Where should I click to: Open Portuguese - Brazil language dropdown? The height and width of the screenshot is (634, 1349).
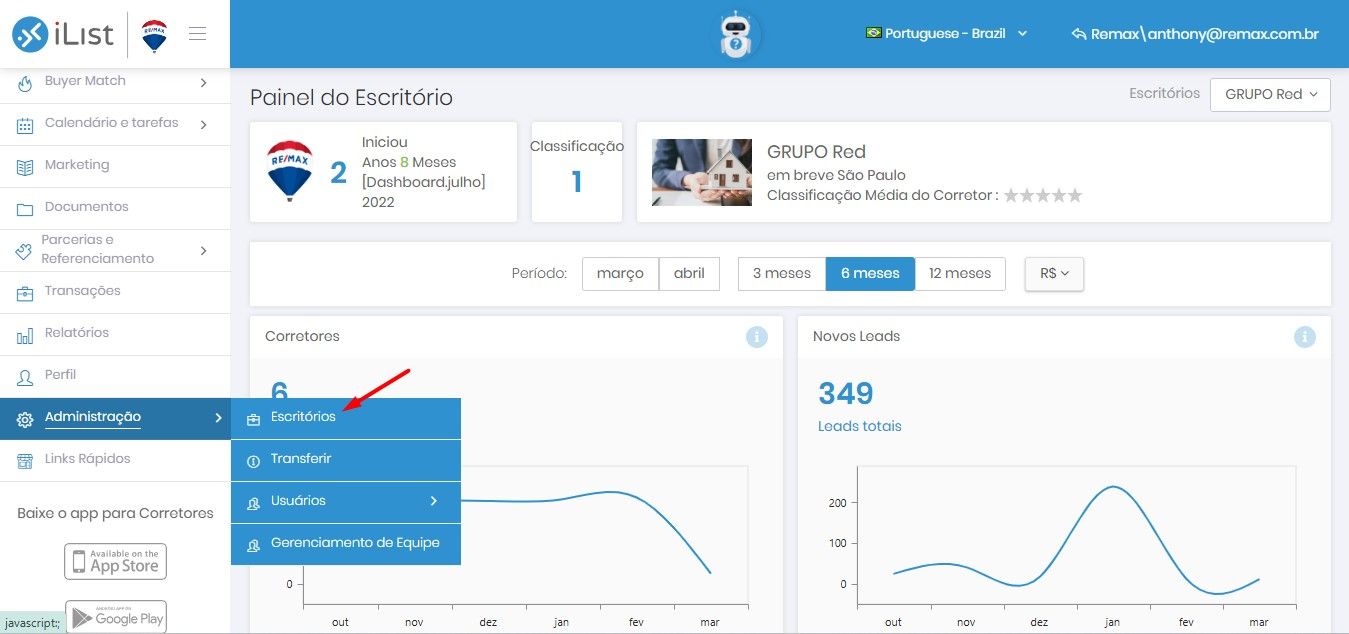click(x=946, y=33)
